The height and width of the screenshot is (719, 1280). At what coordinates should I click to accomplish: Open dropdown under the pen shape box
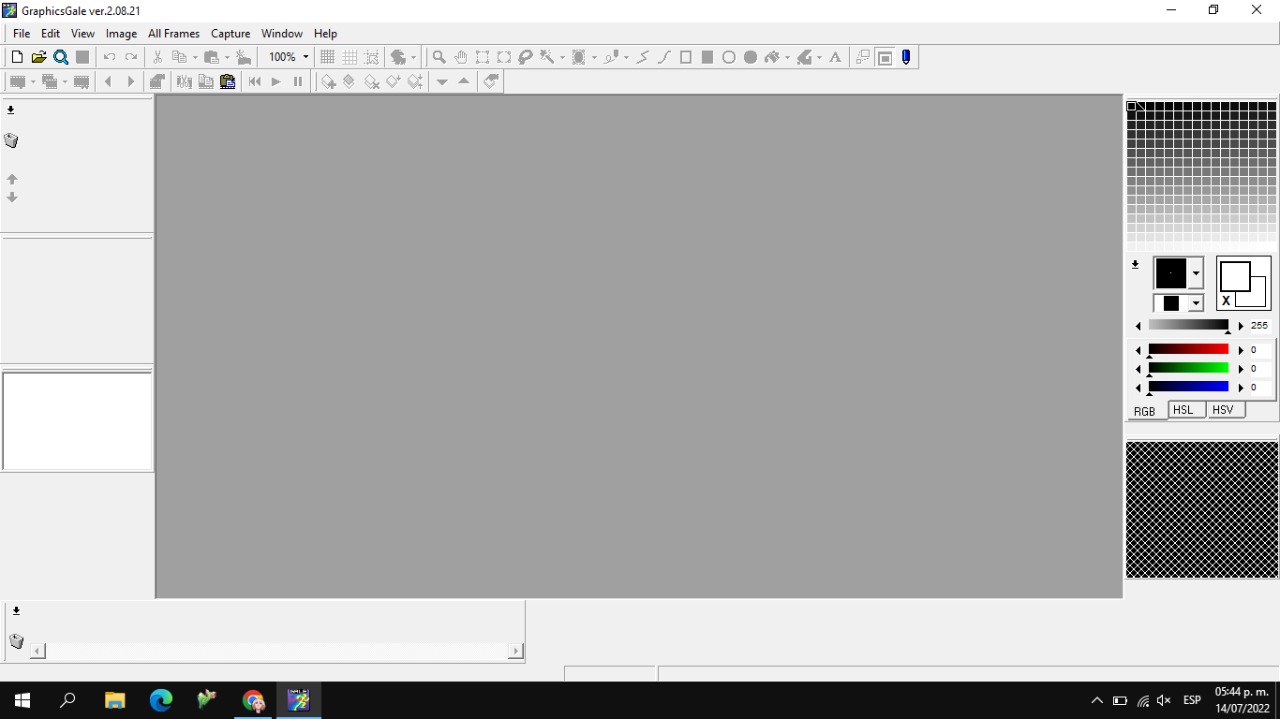click(1196, 304)
